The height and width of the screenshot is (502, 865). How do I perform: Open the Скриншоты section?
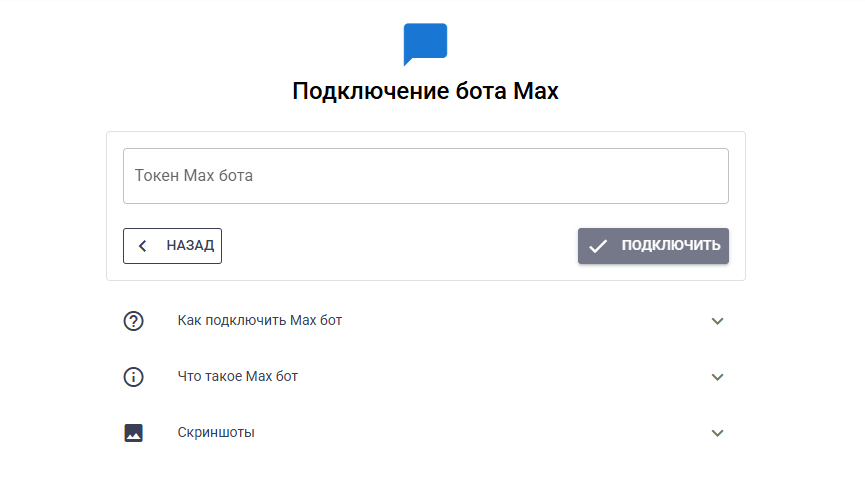pos(426,433)
